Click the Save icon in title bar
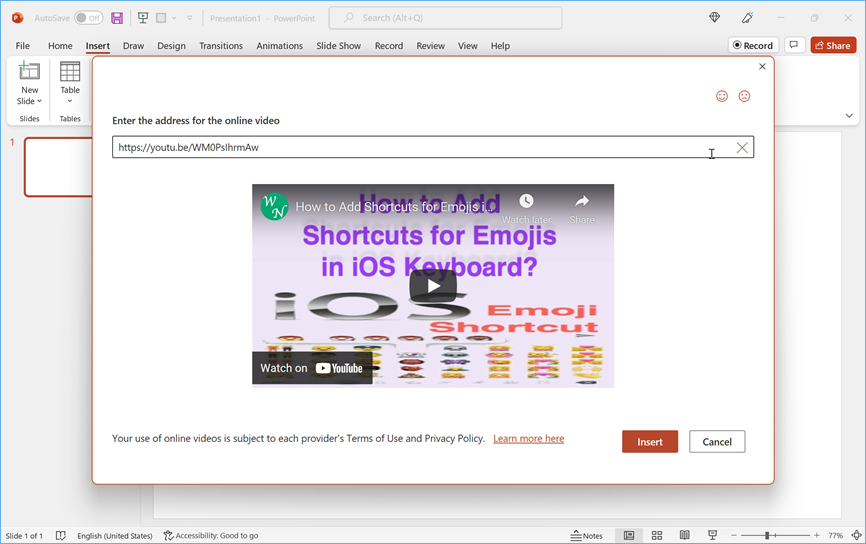866x544 pixels. [117, 18]
